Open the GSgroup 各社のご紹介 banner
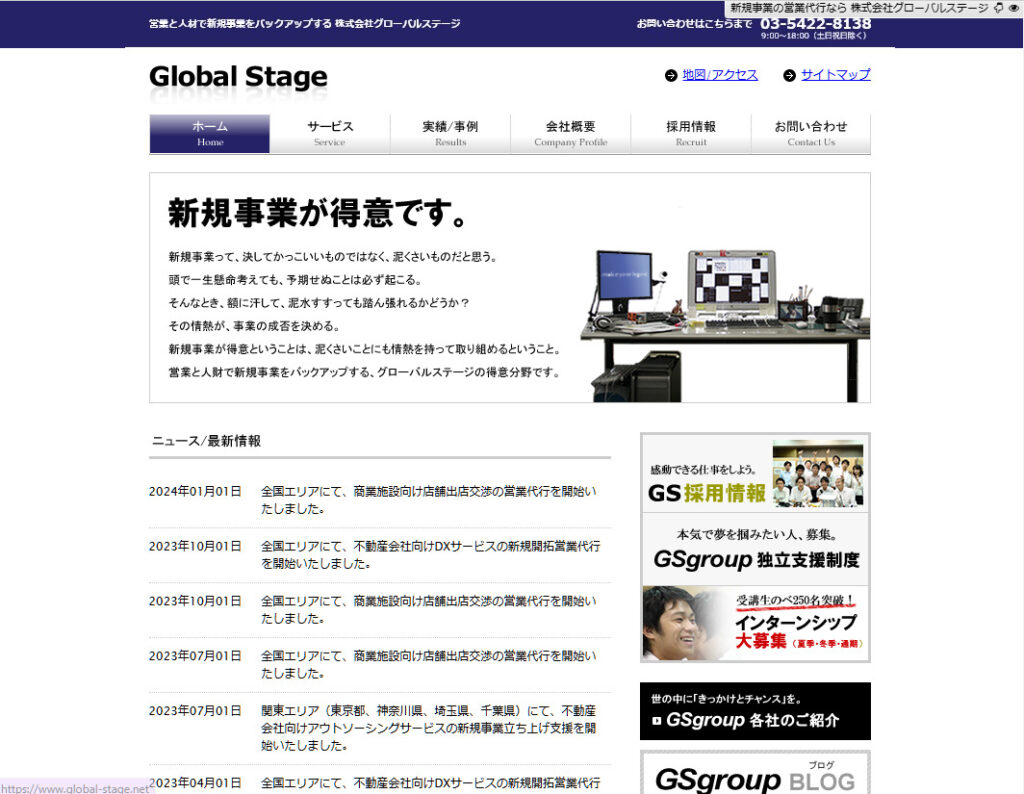This screenshot has width=1024, height=794. (755, 711)
